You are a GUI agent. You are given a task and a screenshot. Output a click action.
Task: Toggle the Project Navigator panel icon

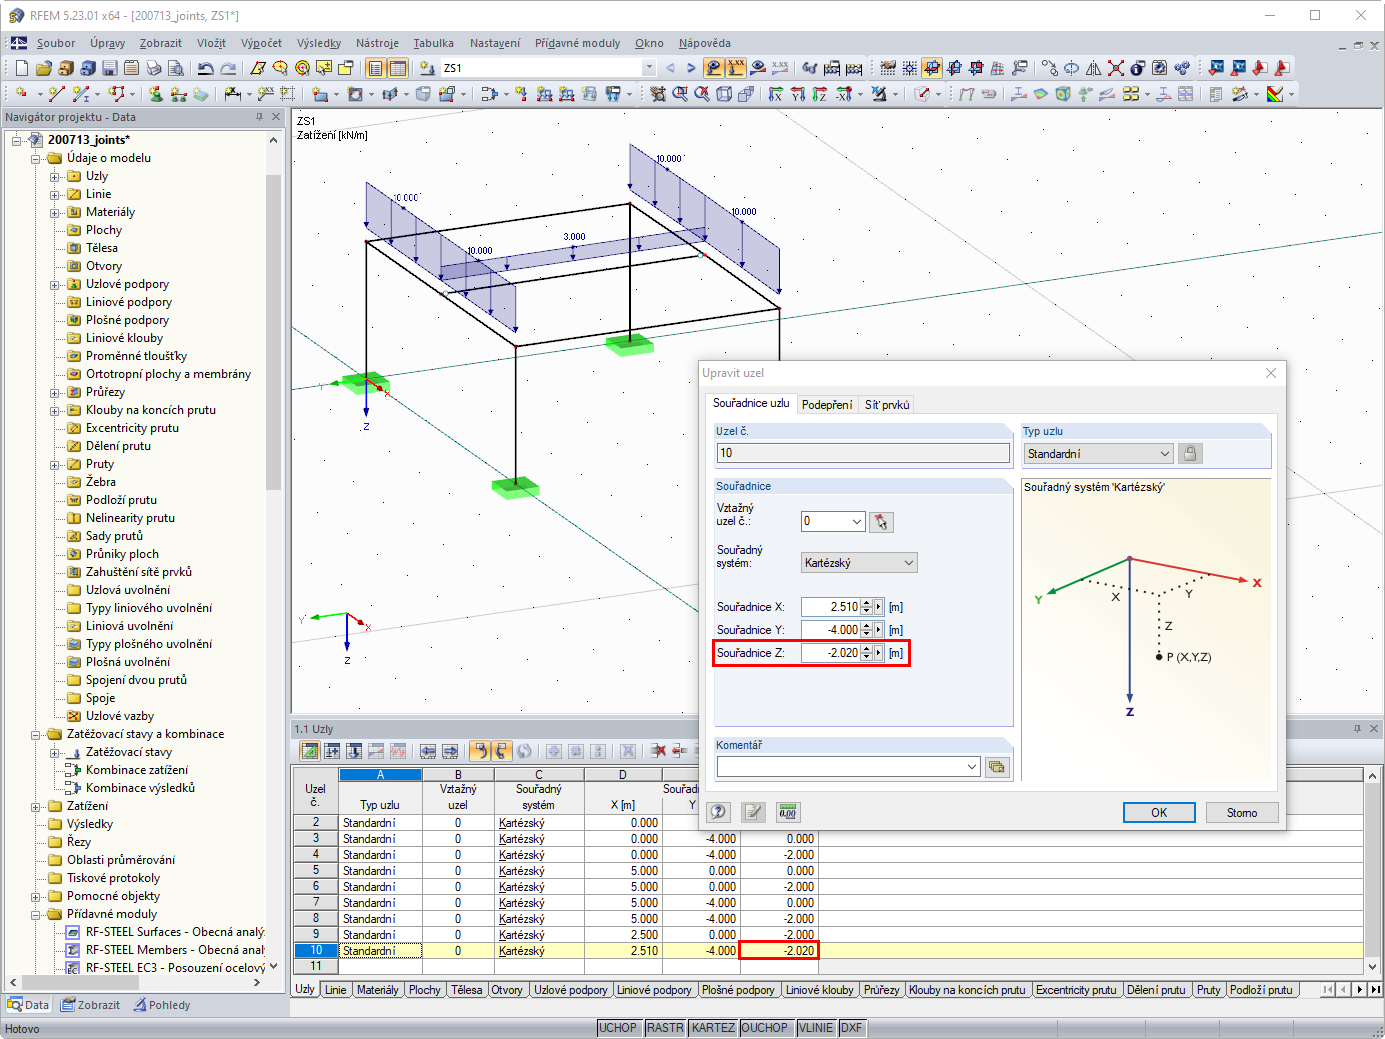[x=375, y=68]
